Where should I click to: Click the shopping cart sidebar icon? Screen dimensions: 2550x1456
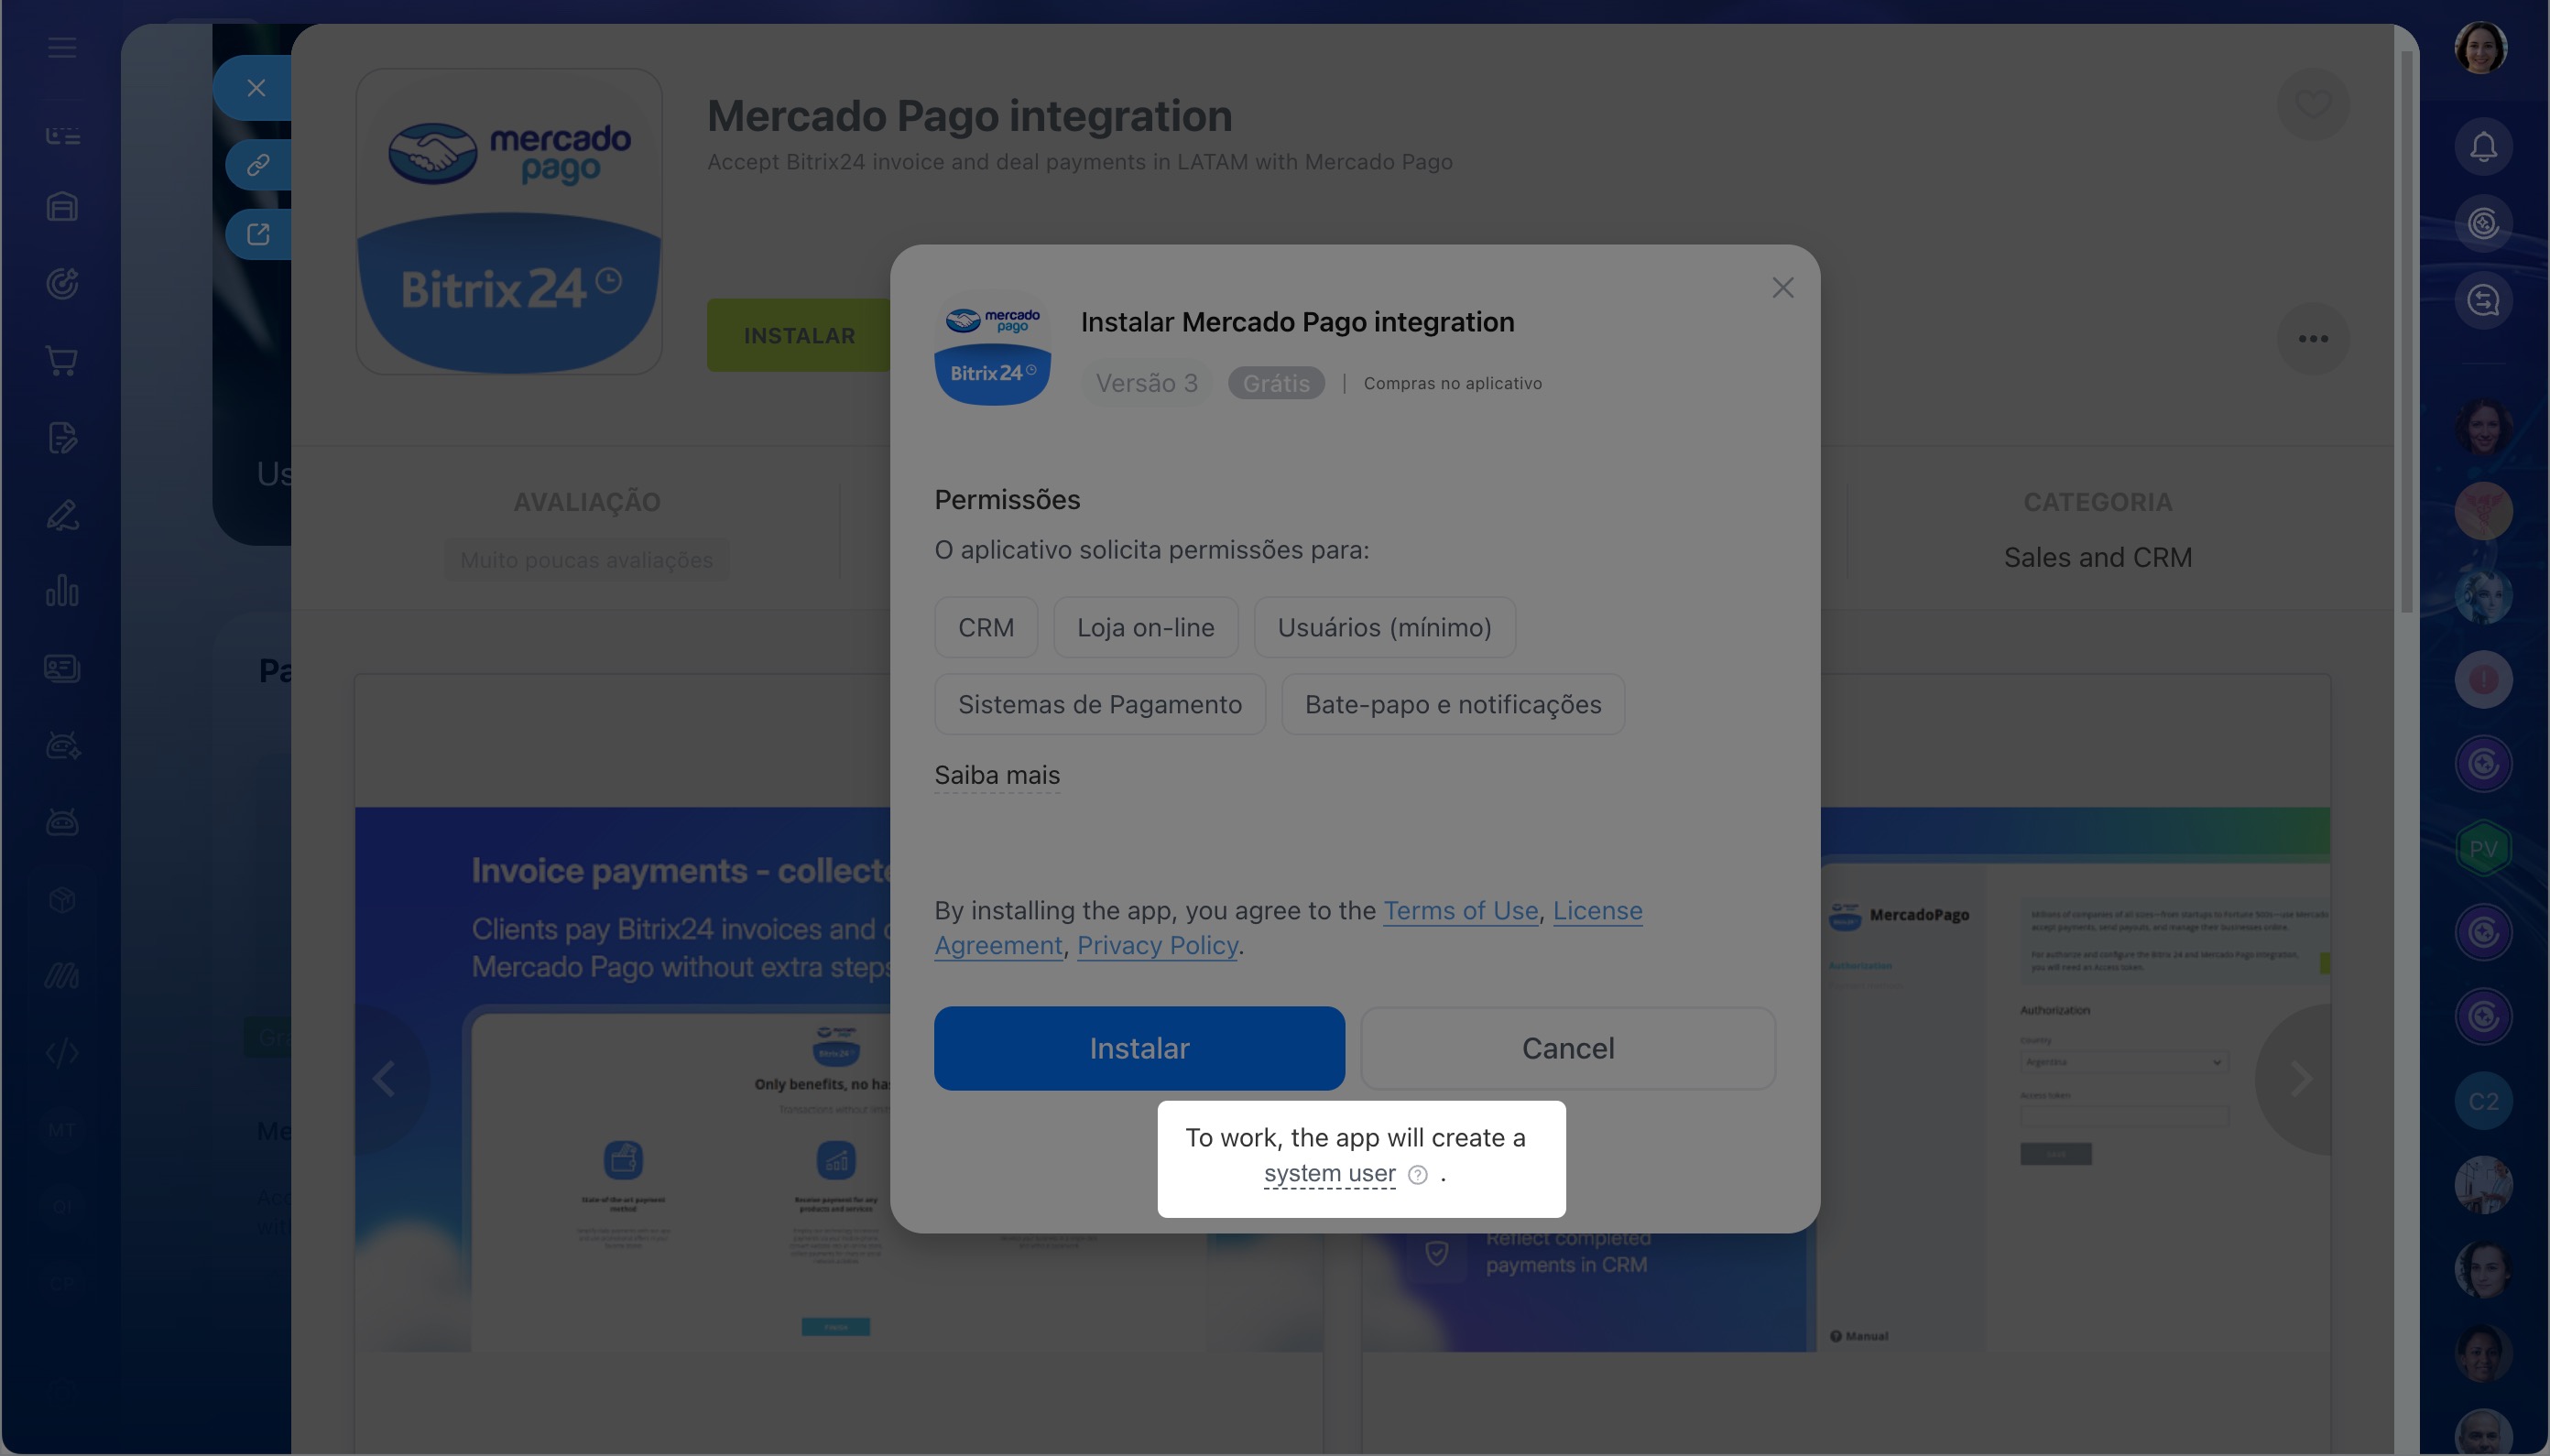62,361
